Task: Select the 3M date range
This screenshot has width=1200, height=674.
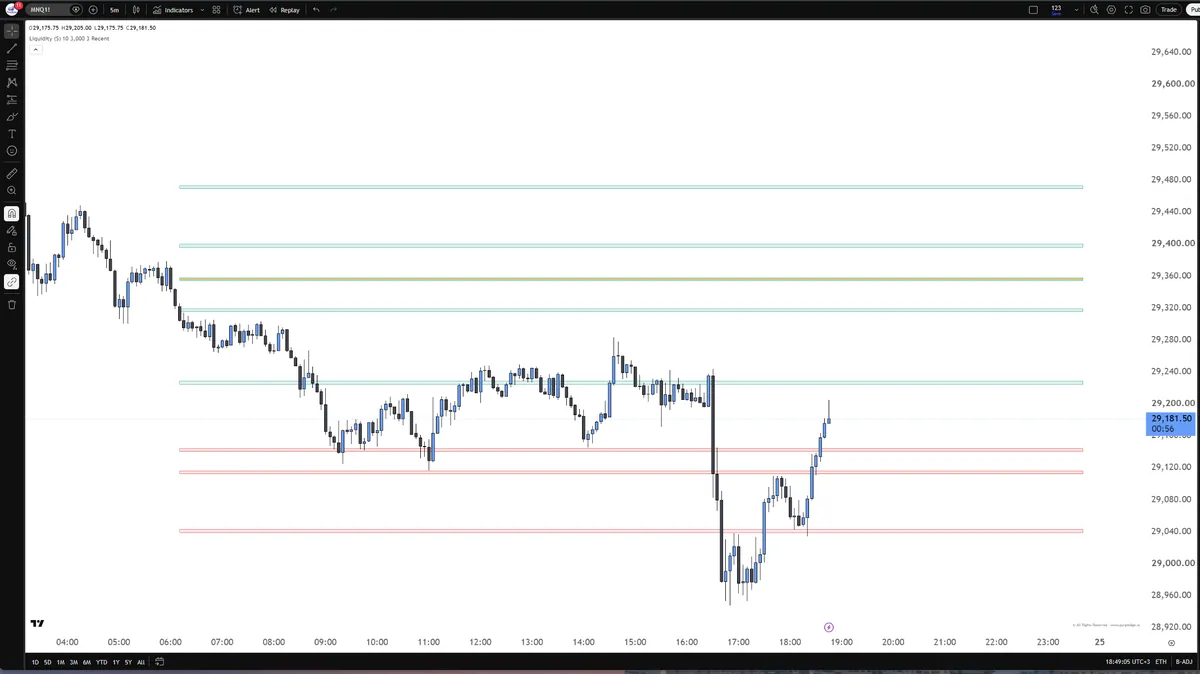Action: tap(74, 662)
